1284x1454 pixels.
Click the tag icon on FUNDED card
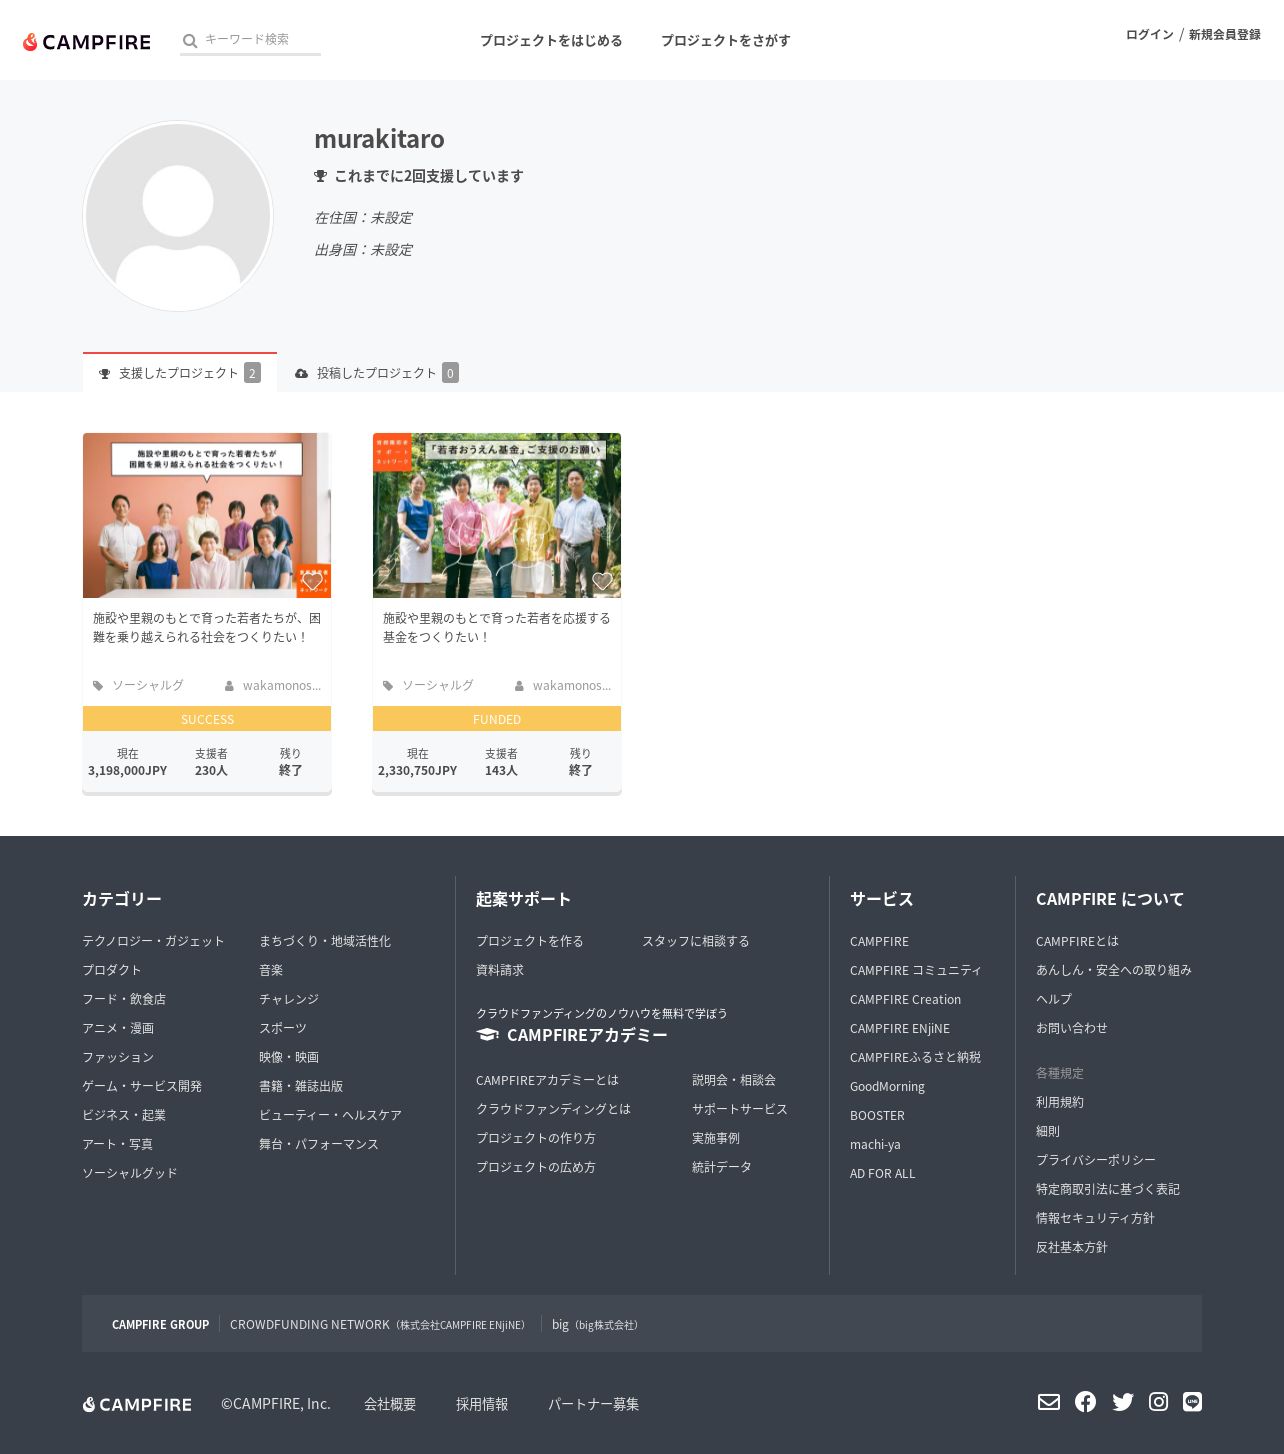click(388, 686)
